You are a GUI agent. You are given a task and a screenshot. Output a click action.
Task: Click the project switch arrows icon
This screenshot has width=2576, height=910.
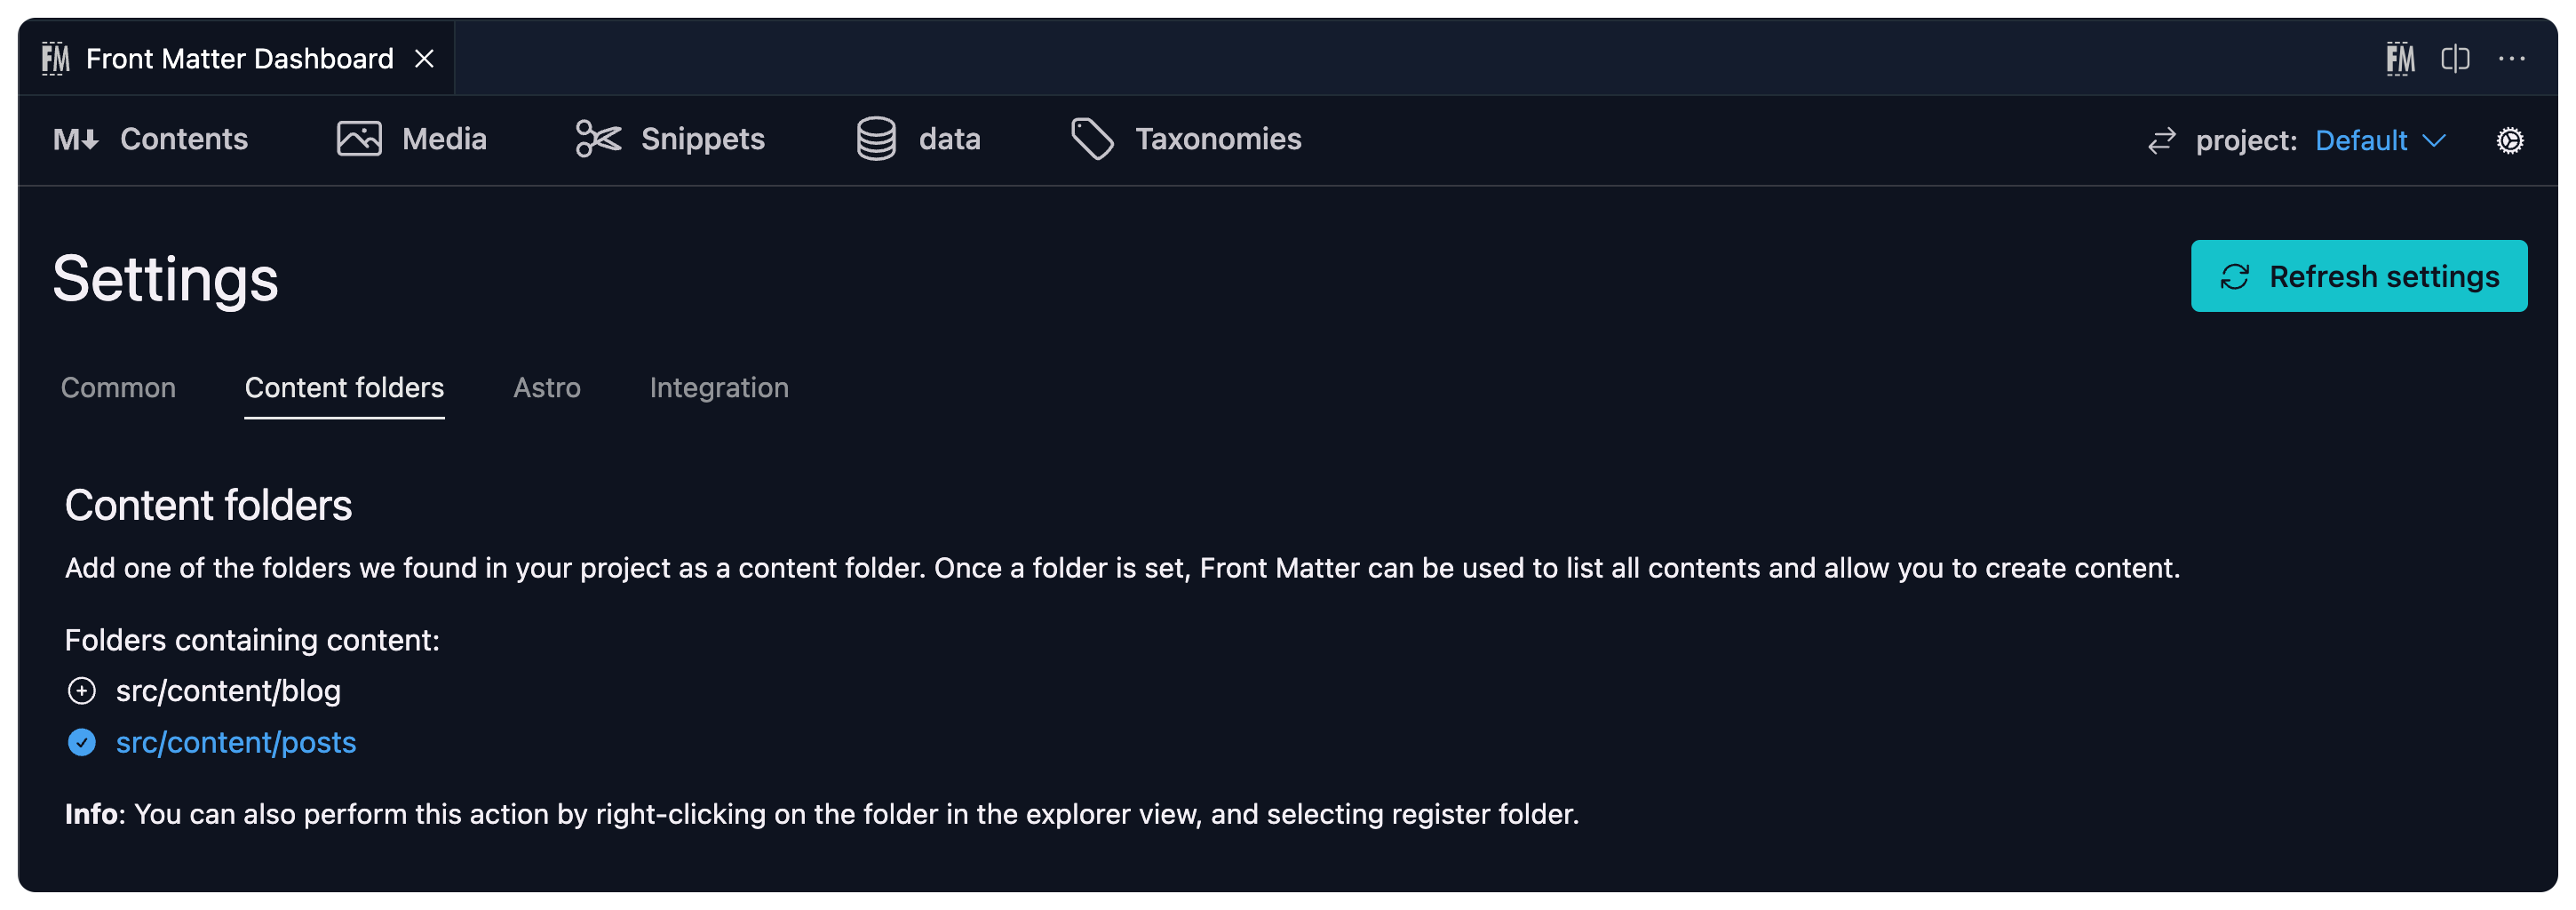point(2161,141)
